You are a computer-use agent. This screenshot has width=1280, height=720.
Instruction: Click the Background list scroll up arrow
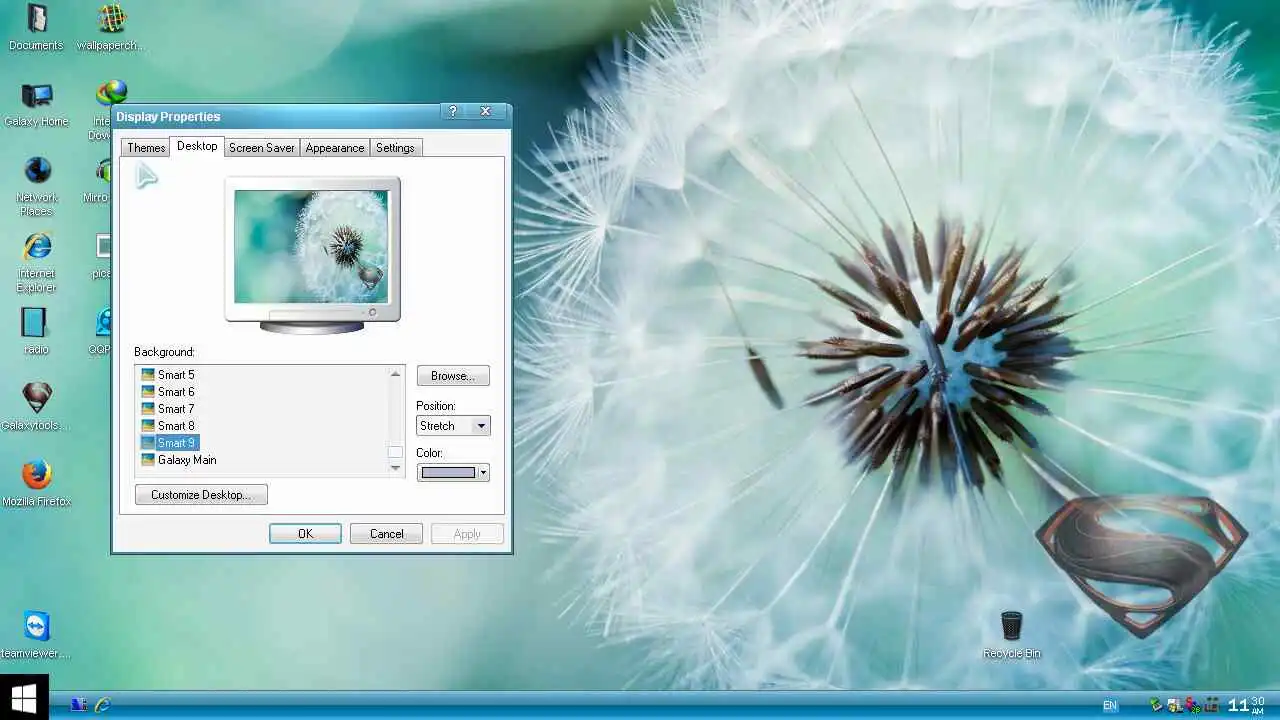[x=395, y=374]
